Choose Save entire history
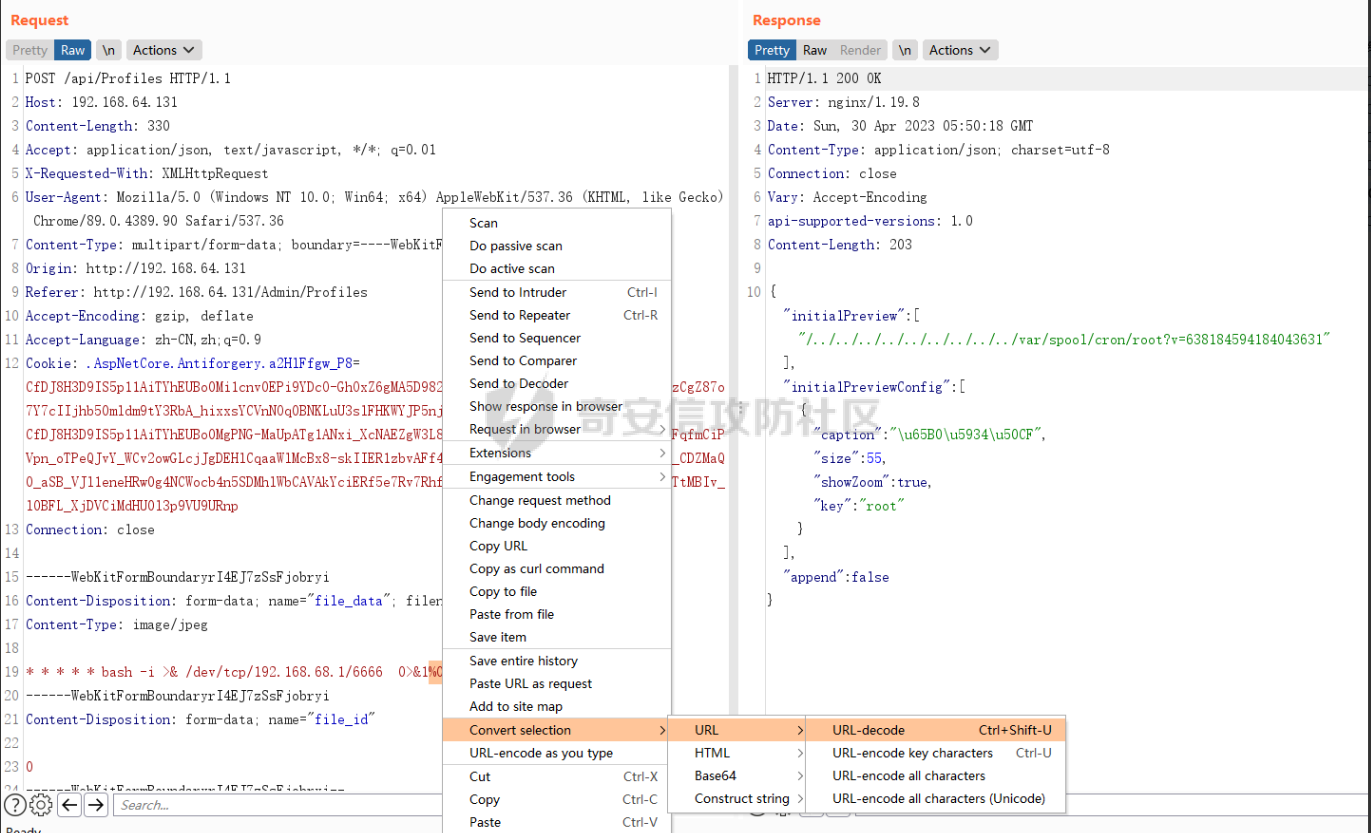The width and height of the screenshot is (1371, 833). coord(557,661)
